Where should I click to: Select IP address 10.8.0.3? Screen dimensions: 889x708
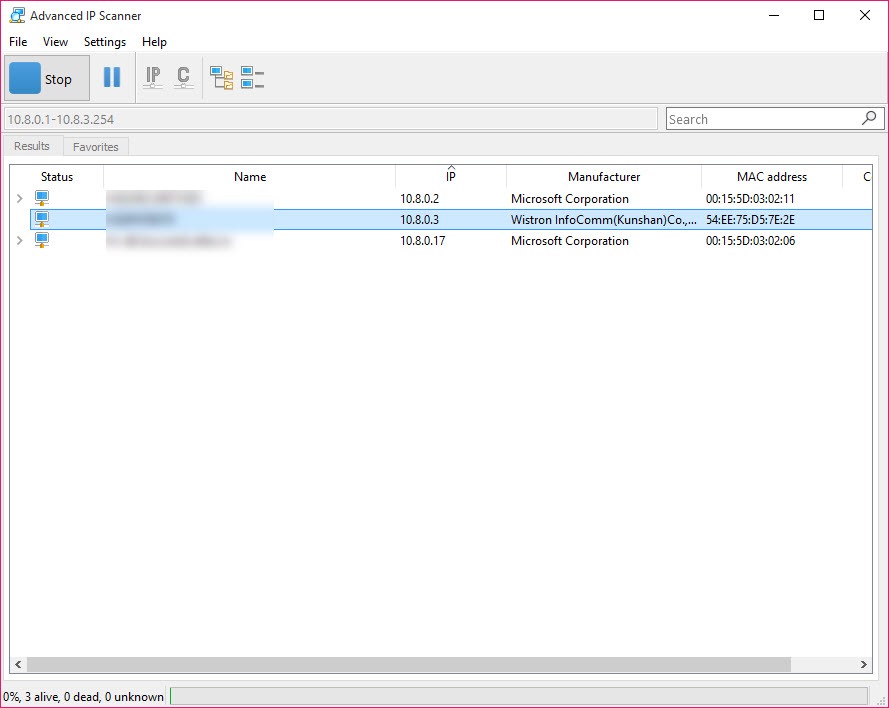[x=420, y=219]
